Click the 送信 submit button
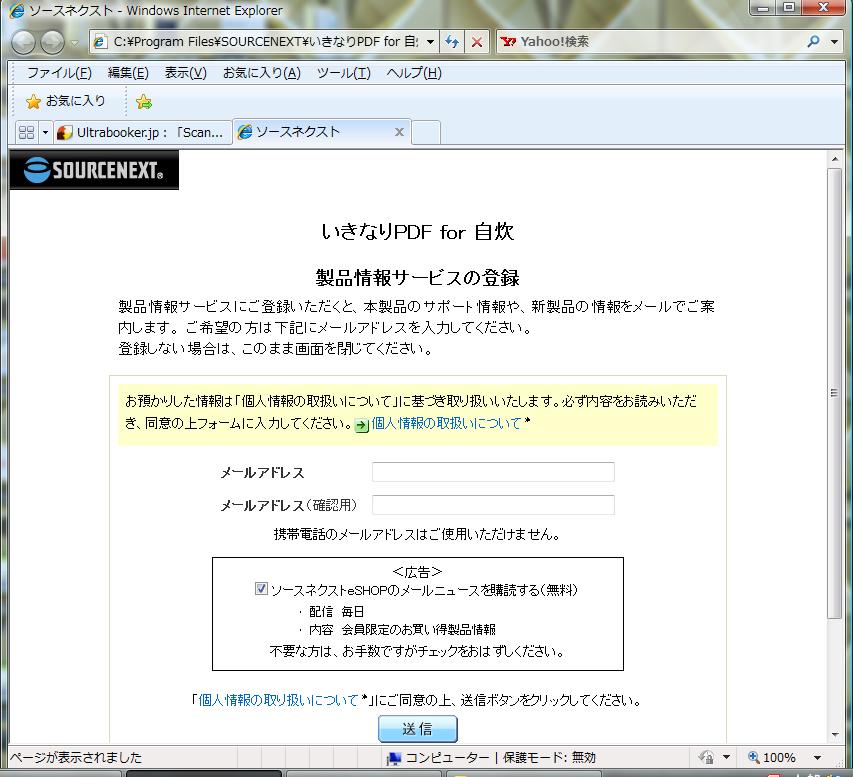This screenshot has height=777, width=853. click(x=418, y=729)
